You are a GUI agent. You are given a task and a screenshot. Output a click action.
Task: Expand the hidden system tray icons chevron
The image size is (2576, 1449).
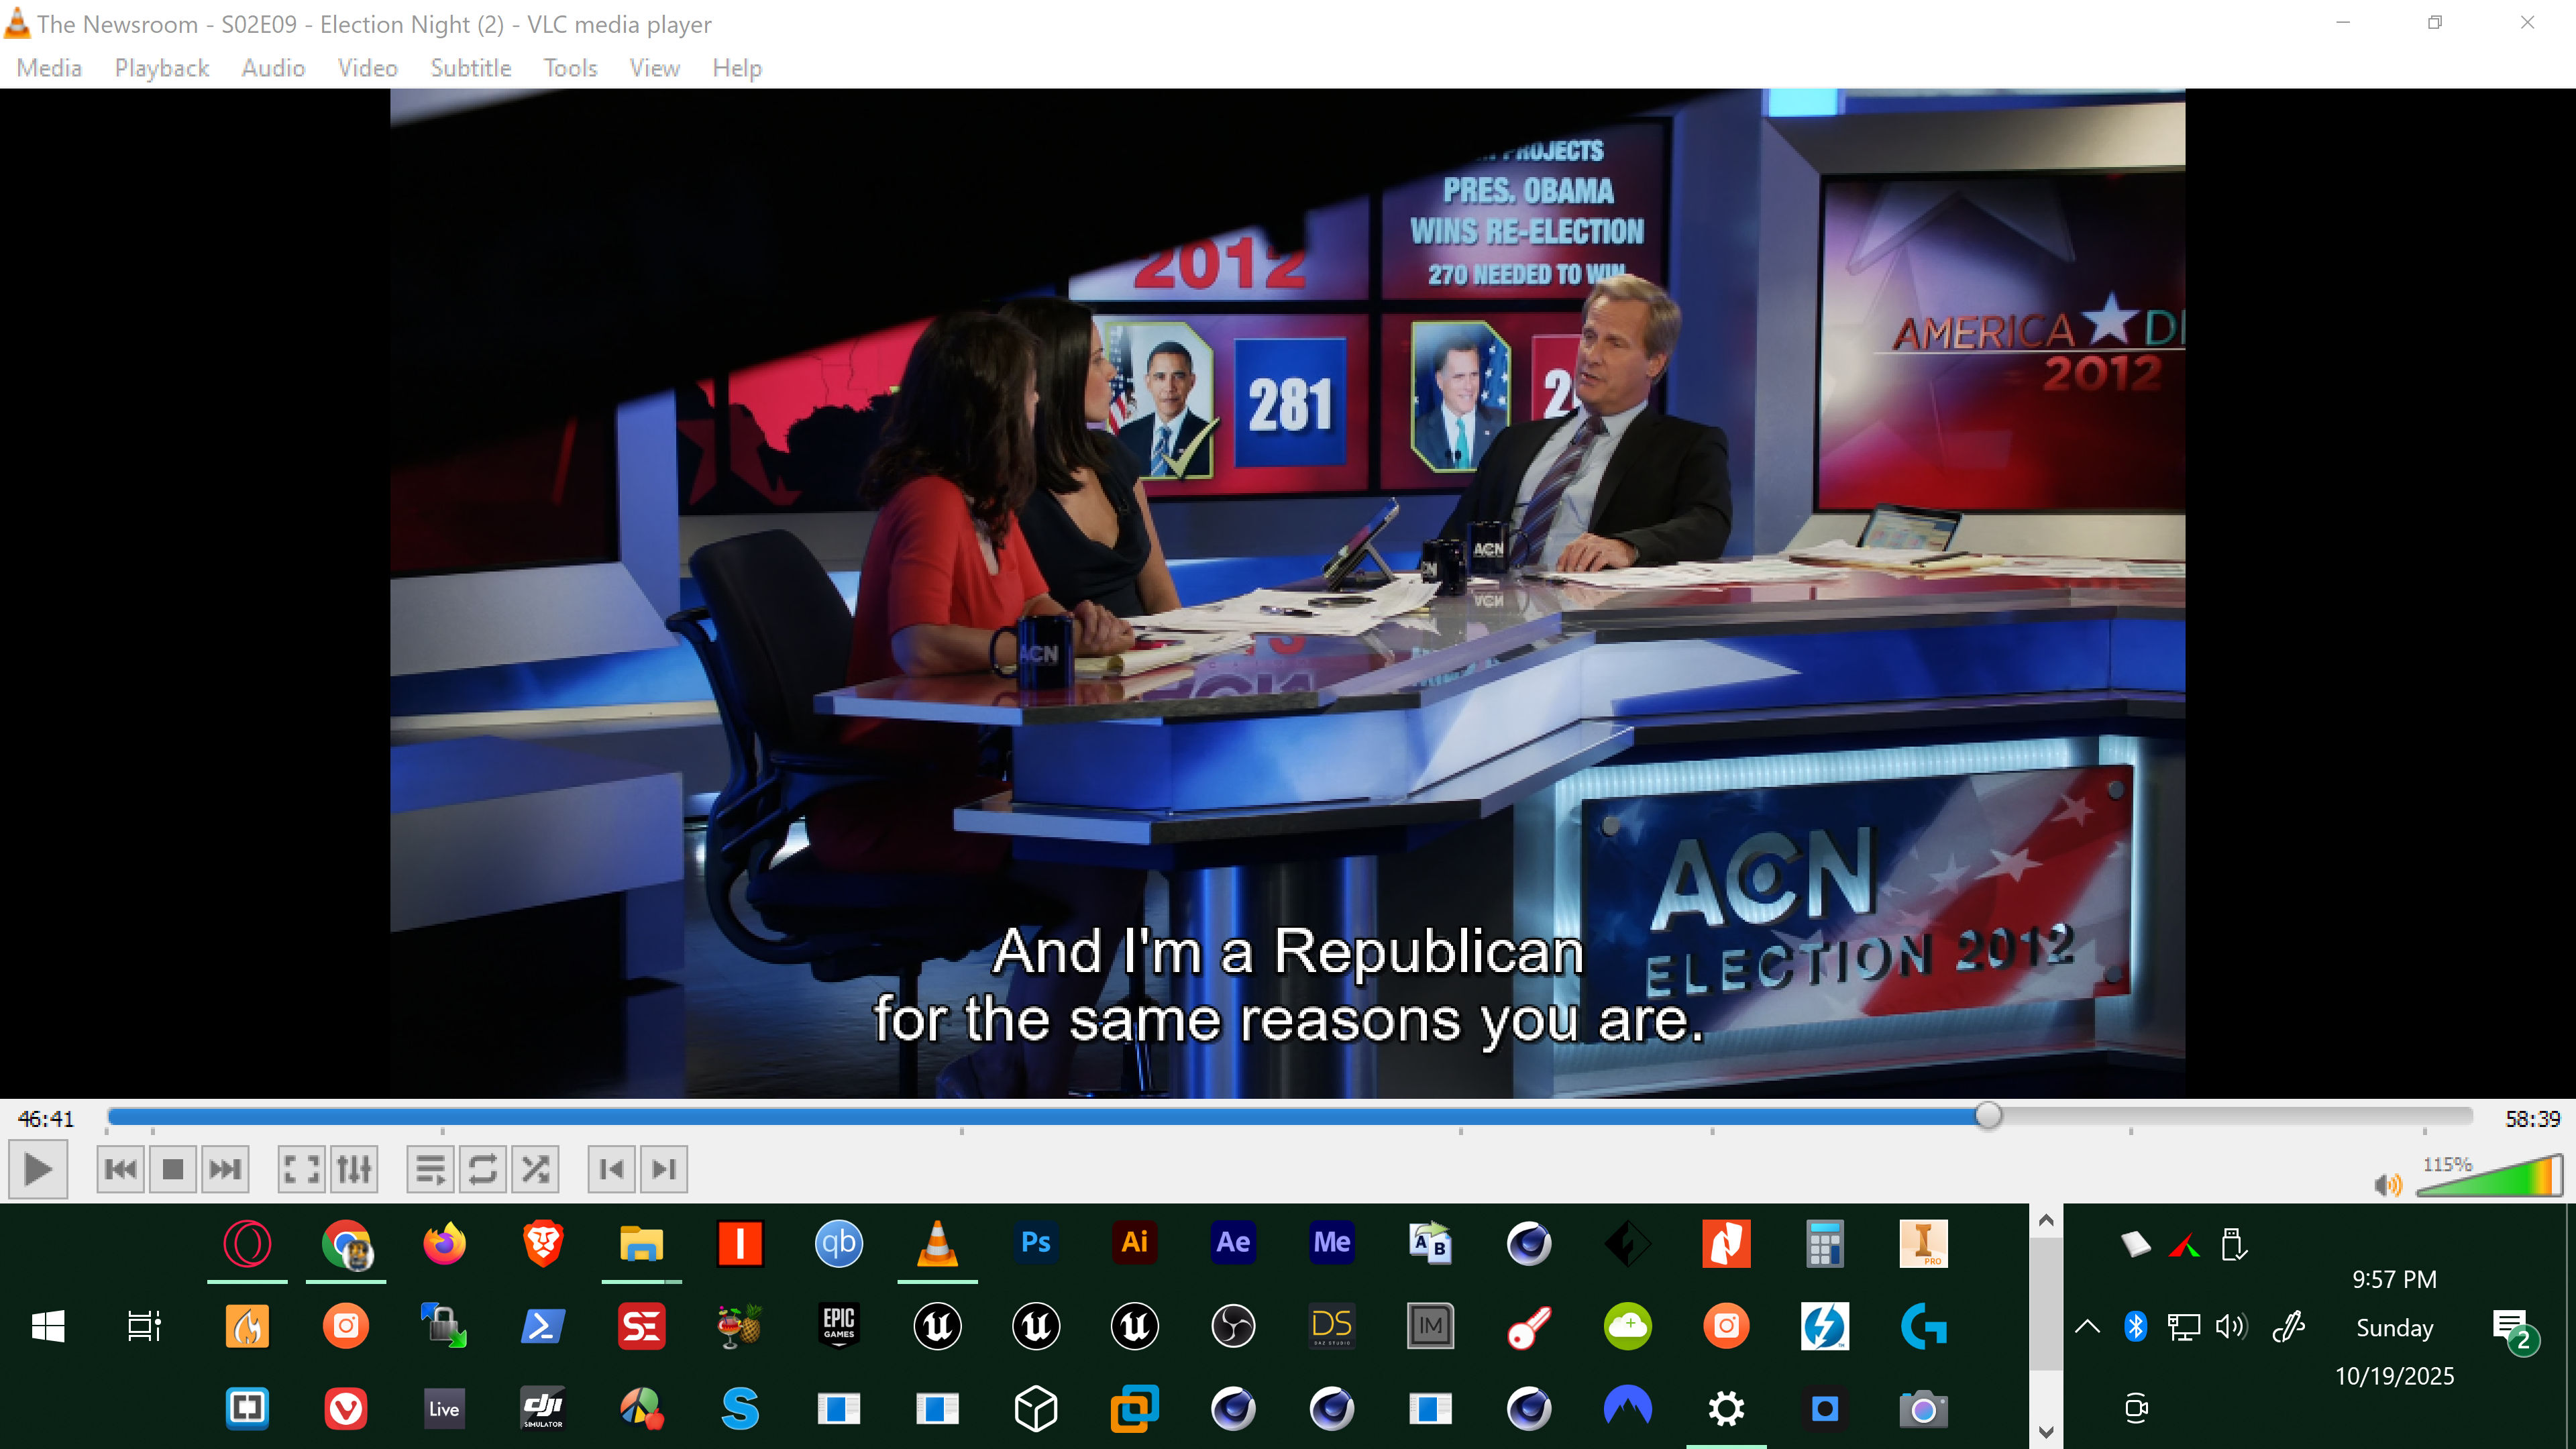[2087, 1327]
